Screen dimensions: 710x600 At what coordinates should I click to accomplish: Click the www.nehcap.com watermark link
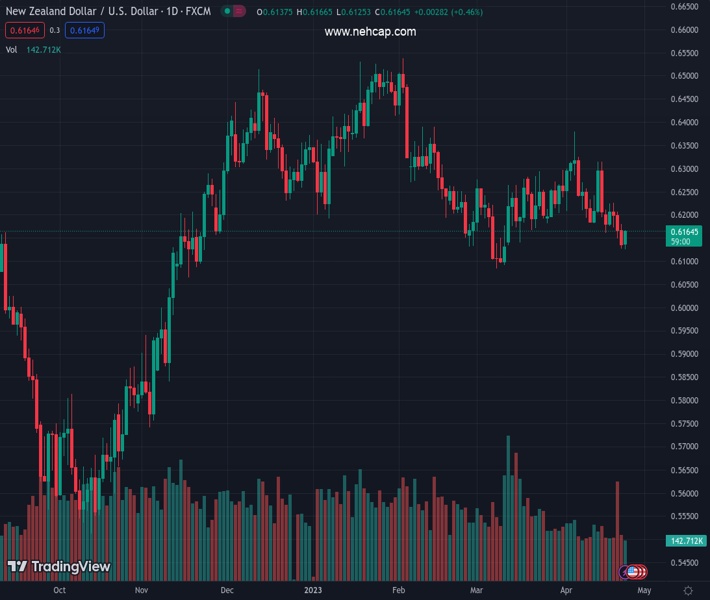coord(370,32)
